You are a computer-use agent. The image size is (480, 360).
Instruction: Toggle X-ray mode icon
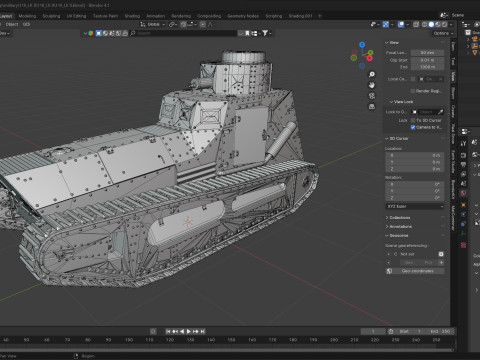[416, 24]
